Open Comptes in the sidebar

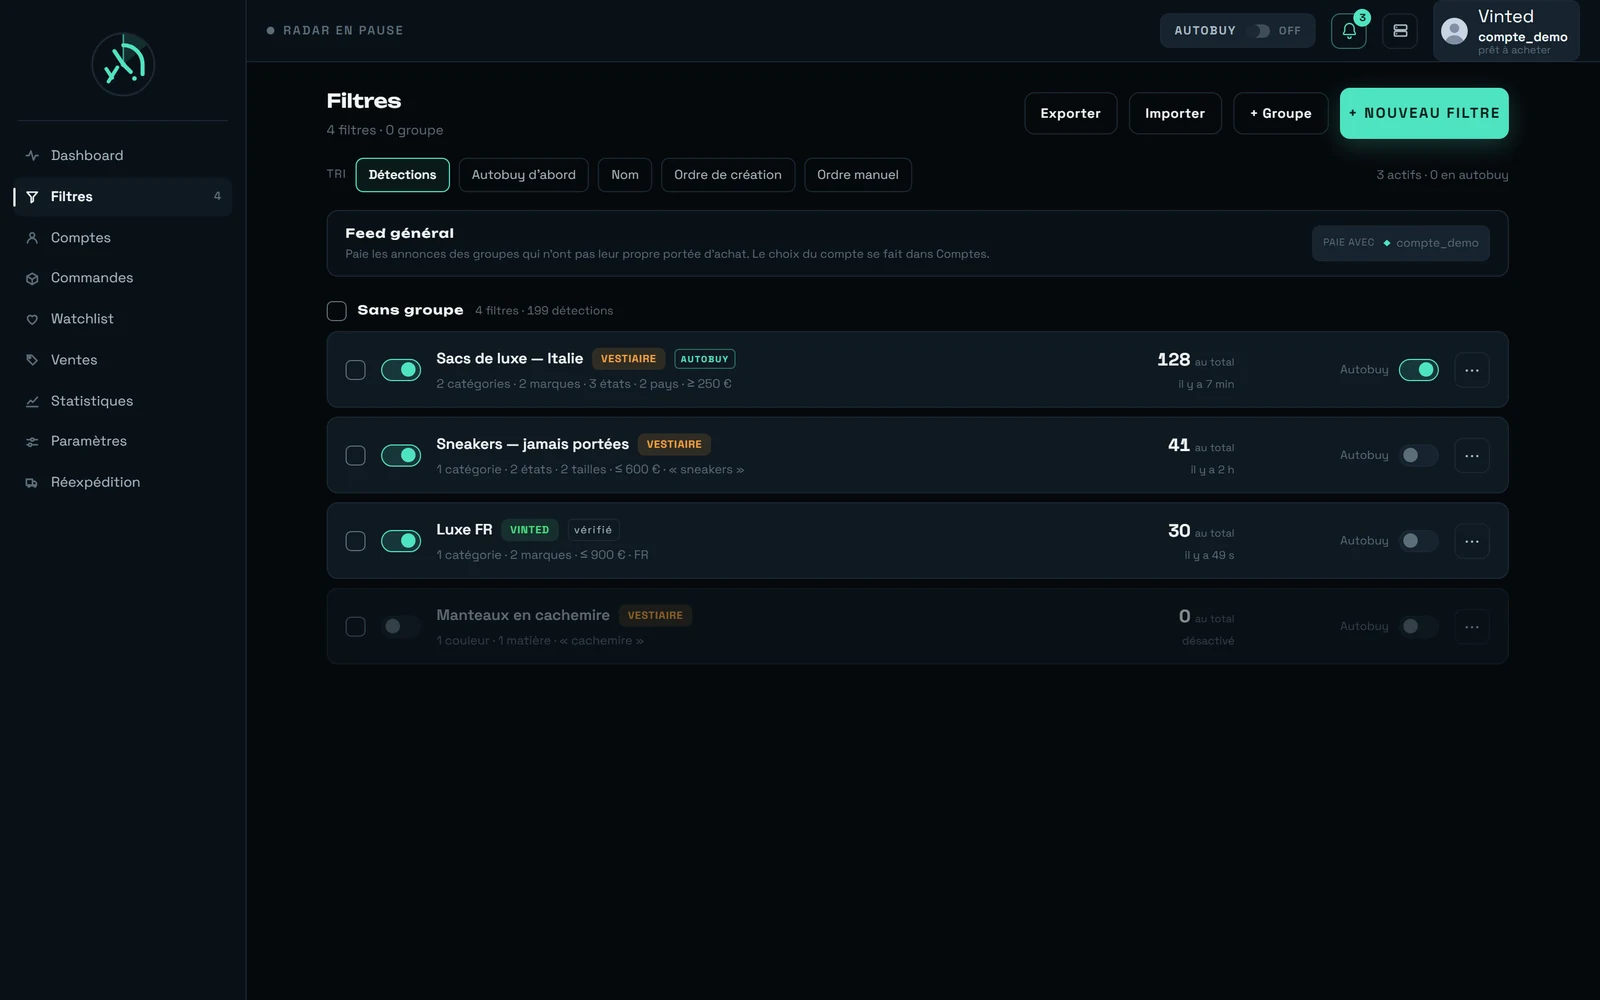pyautogui.click(x=123, y=237)
